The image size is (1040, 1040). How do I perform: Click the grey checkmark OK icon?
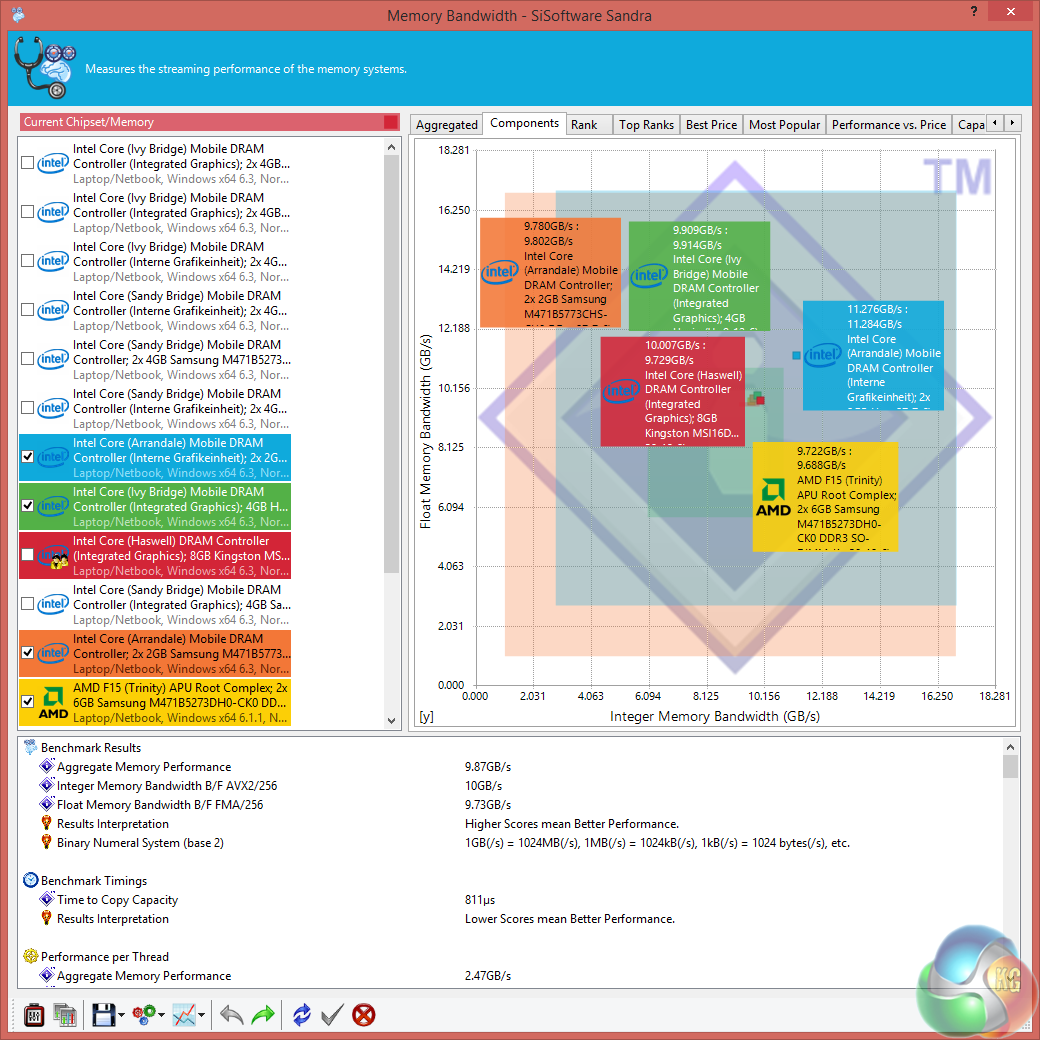click(332, 1015)
